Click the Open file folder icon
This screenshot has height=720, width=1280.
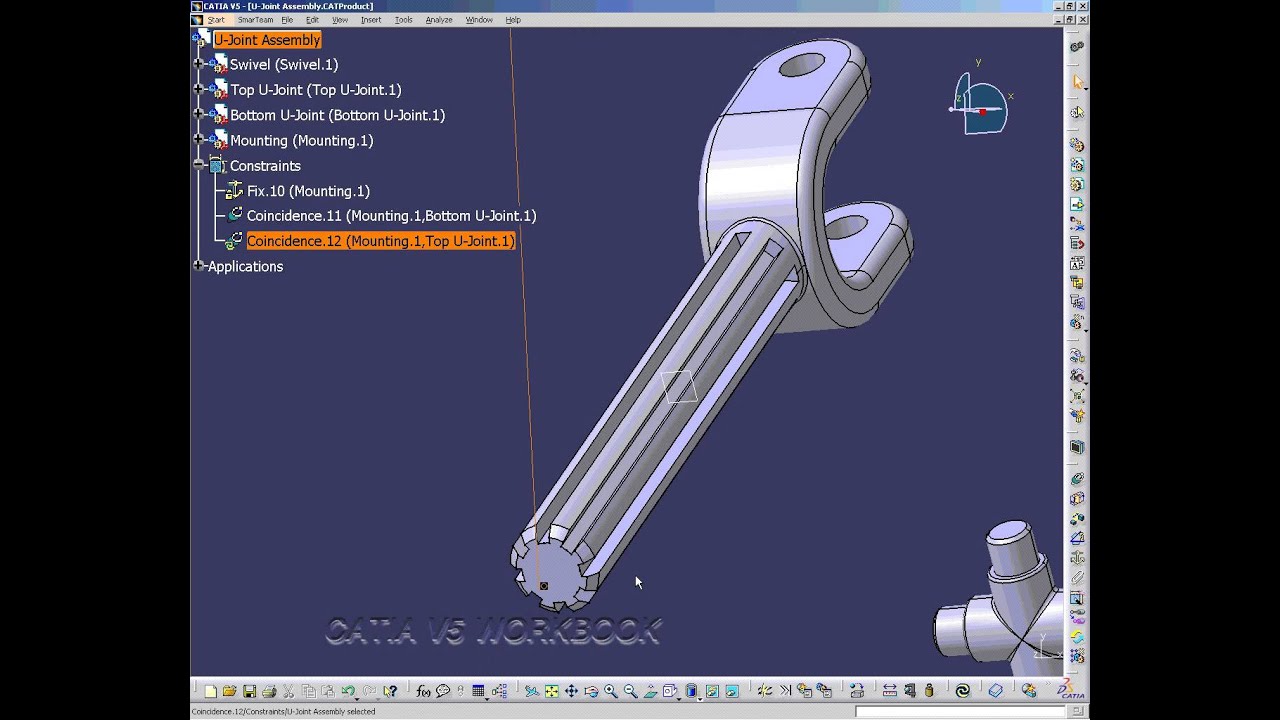[229, 691]
